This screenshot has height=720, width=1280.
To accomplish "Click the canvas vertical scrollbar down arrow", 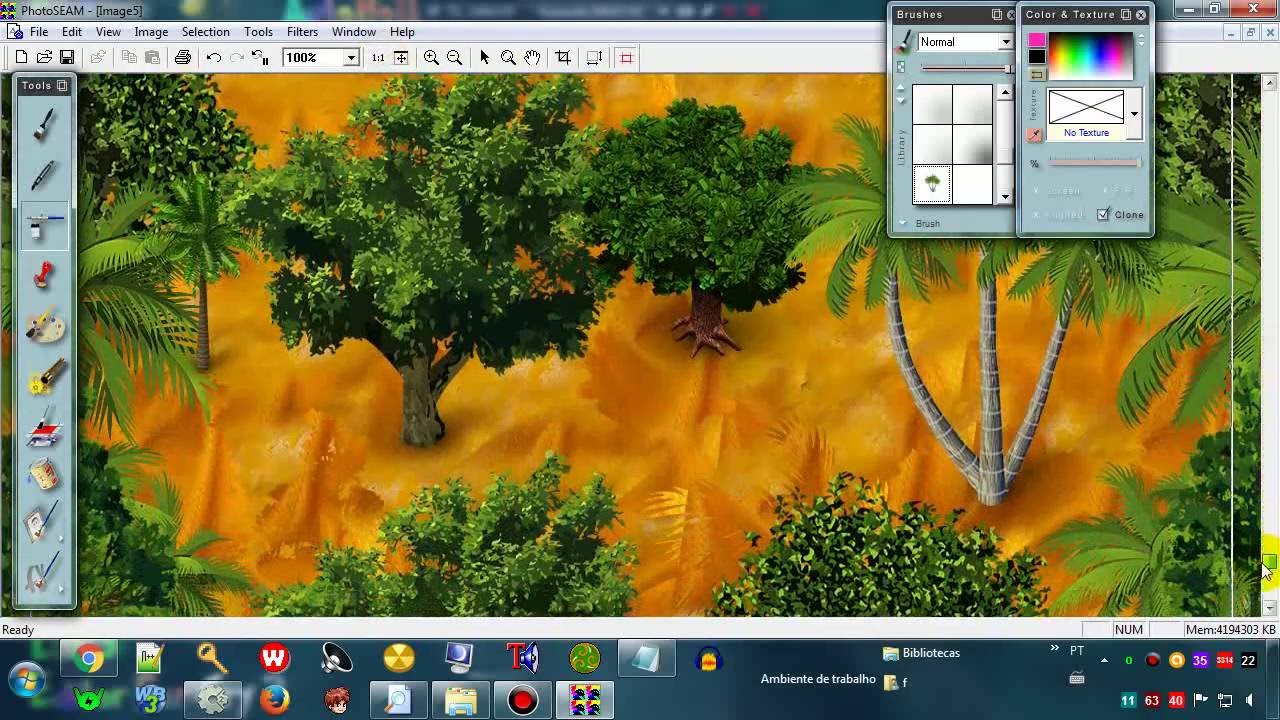I will pos(1270,607).
